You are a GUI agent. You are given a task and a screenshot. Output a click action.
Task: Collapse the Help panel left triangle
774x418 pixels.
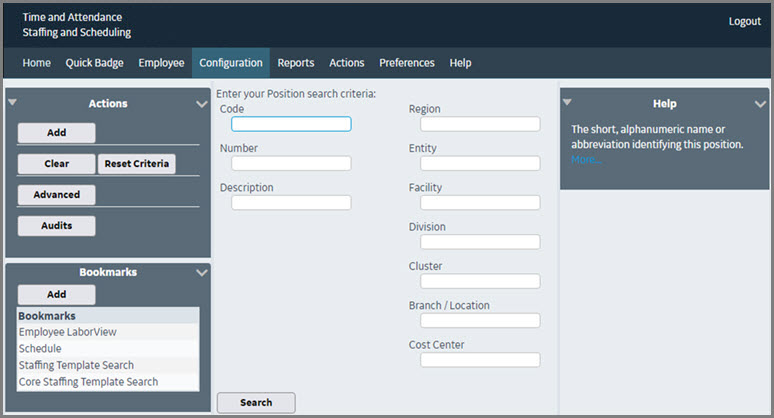tap(567, 103)
